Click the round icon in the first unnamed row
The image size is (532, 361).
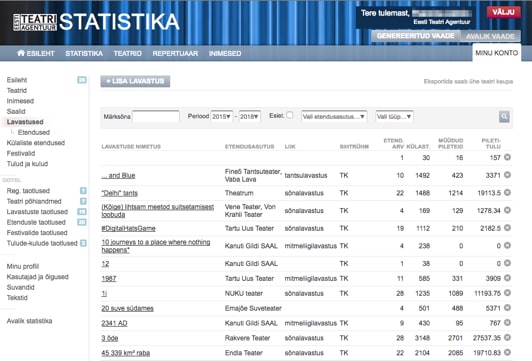click(507, 157)
